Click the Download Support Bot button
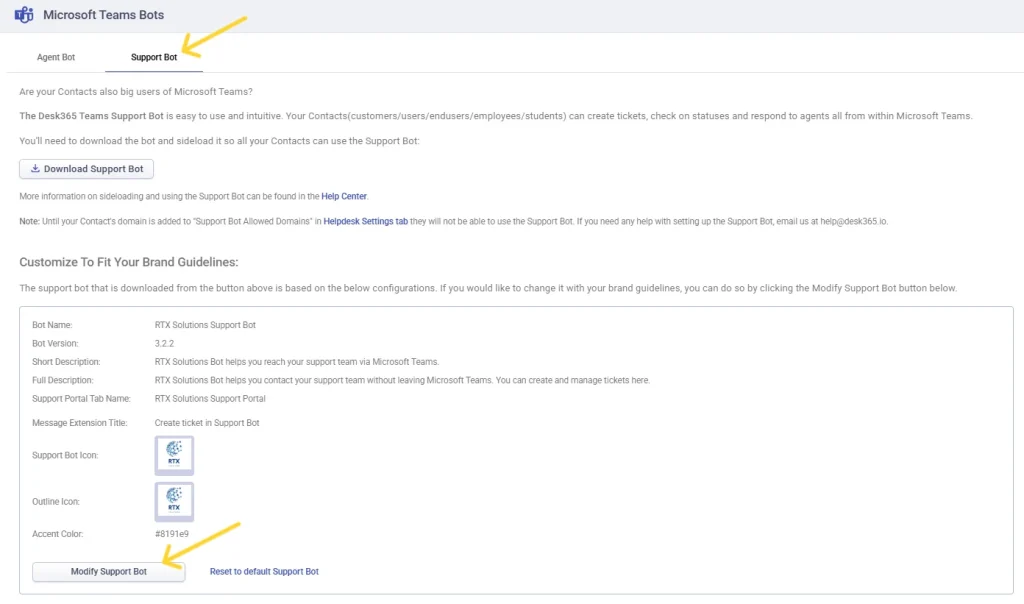Image resolution: width=1024 pixels, height=604 pixels. coord(86,169)
